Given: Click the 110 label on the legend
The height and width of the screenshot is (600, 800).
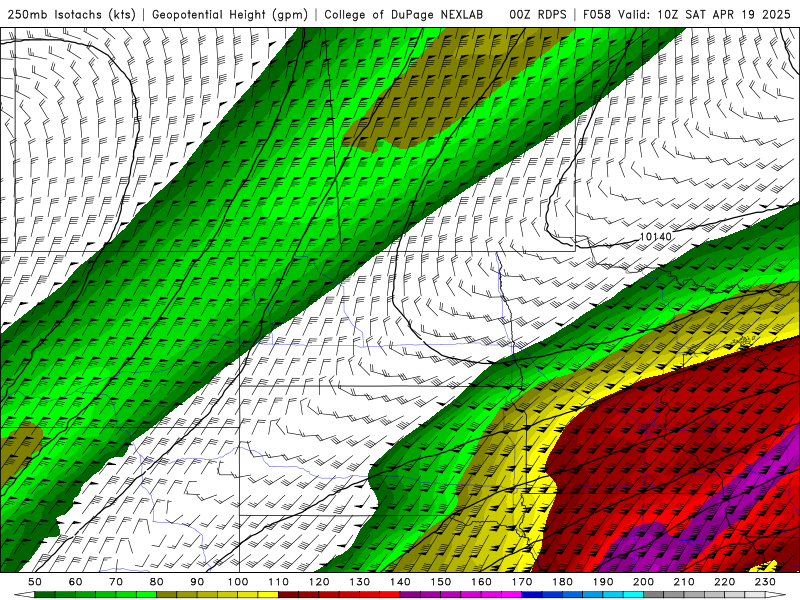Looking at the screenshot, I should (x=279, y=582).
